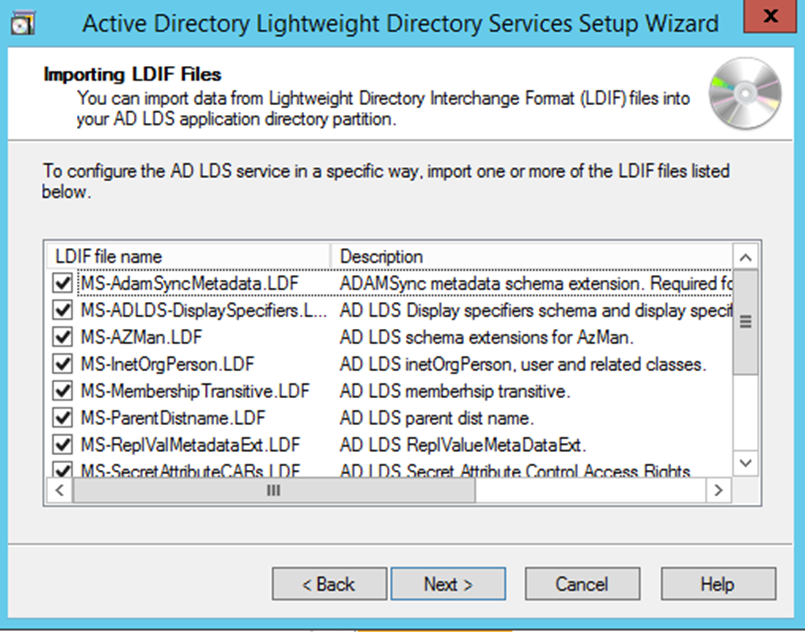
Task: Uncheck MS-ParentDistname.LDF checkbox
Action: coord(63,417)
